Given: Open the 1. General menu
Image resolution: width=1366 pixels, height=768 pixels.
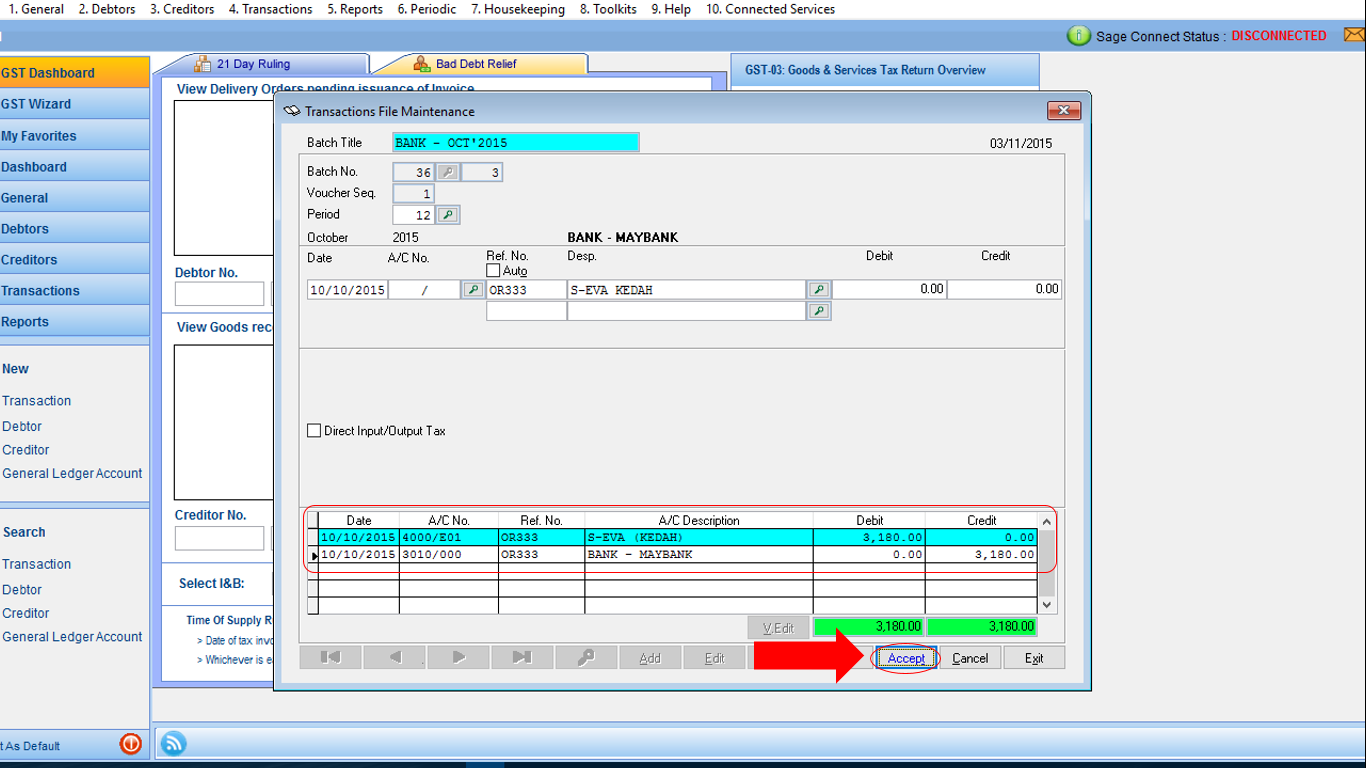Looking at the screenshot, I should click(36, 9).
